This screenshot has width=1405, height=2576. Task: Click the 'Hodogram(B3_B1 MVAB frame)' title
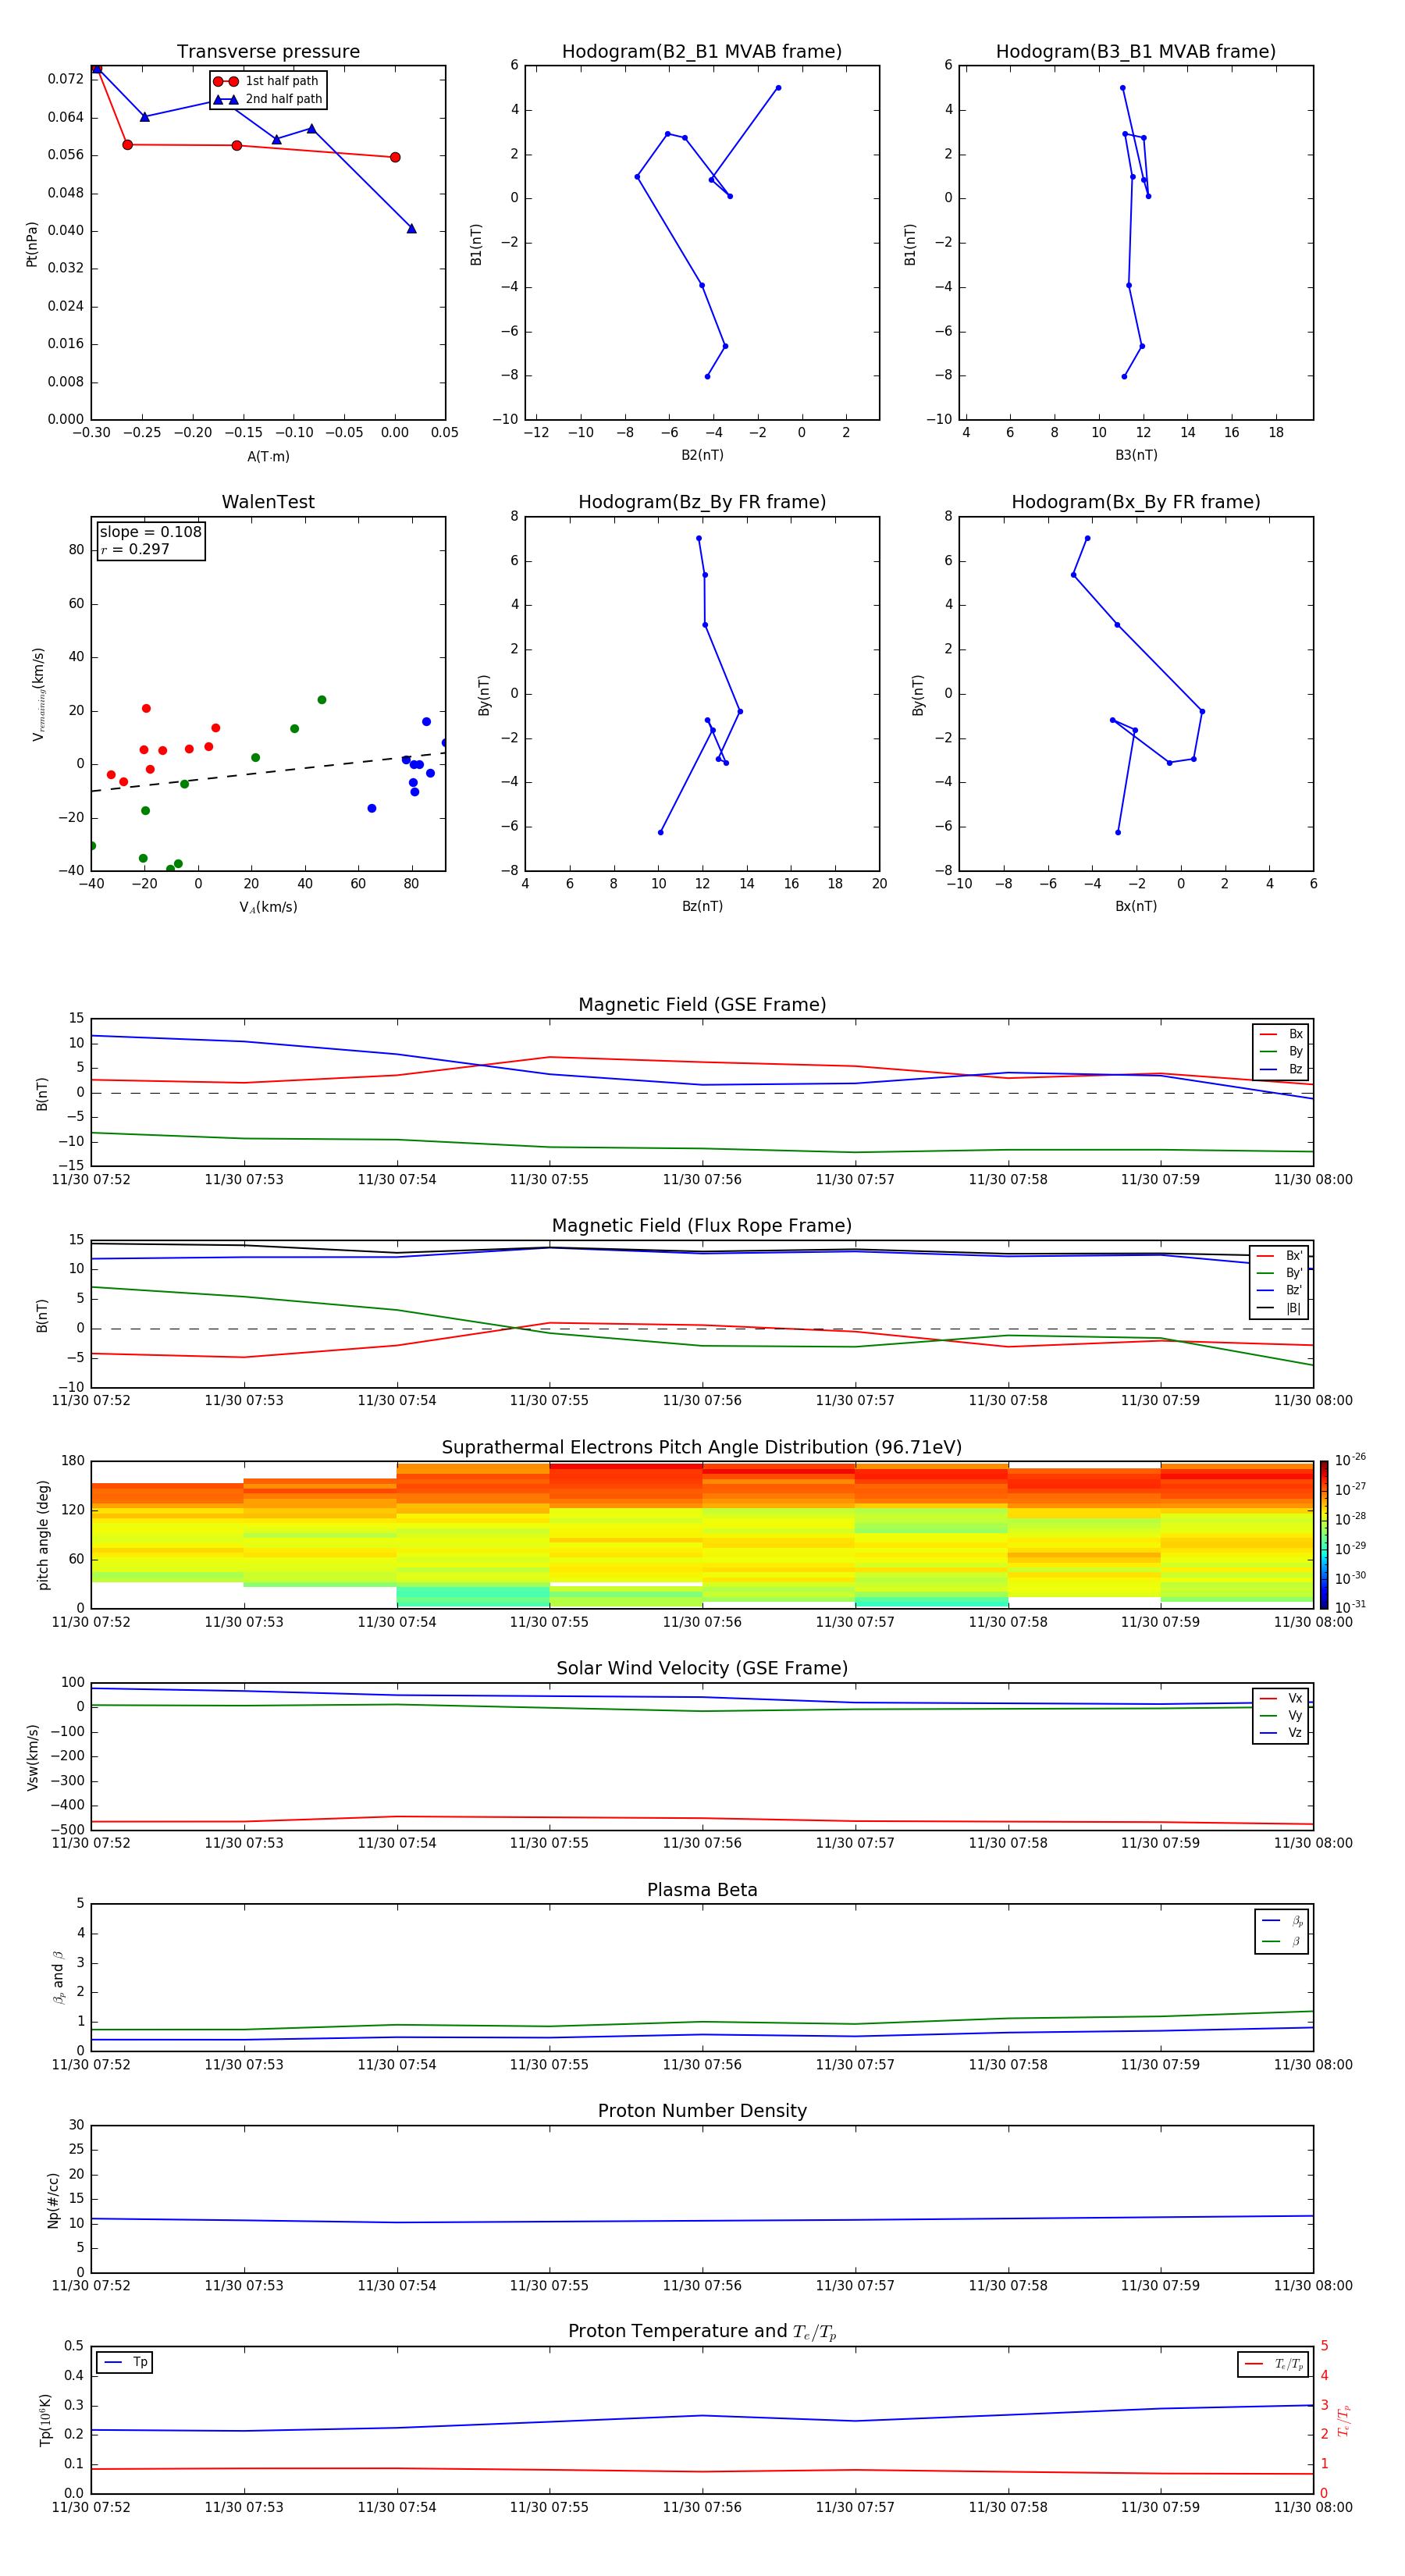(x=1136, y=51)
